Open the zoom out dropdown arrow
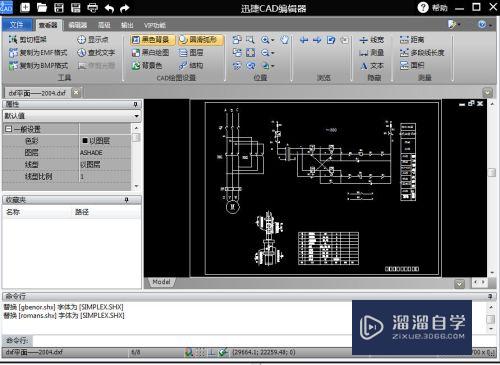500x365 pixels. (x=273, y=53)
